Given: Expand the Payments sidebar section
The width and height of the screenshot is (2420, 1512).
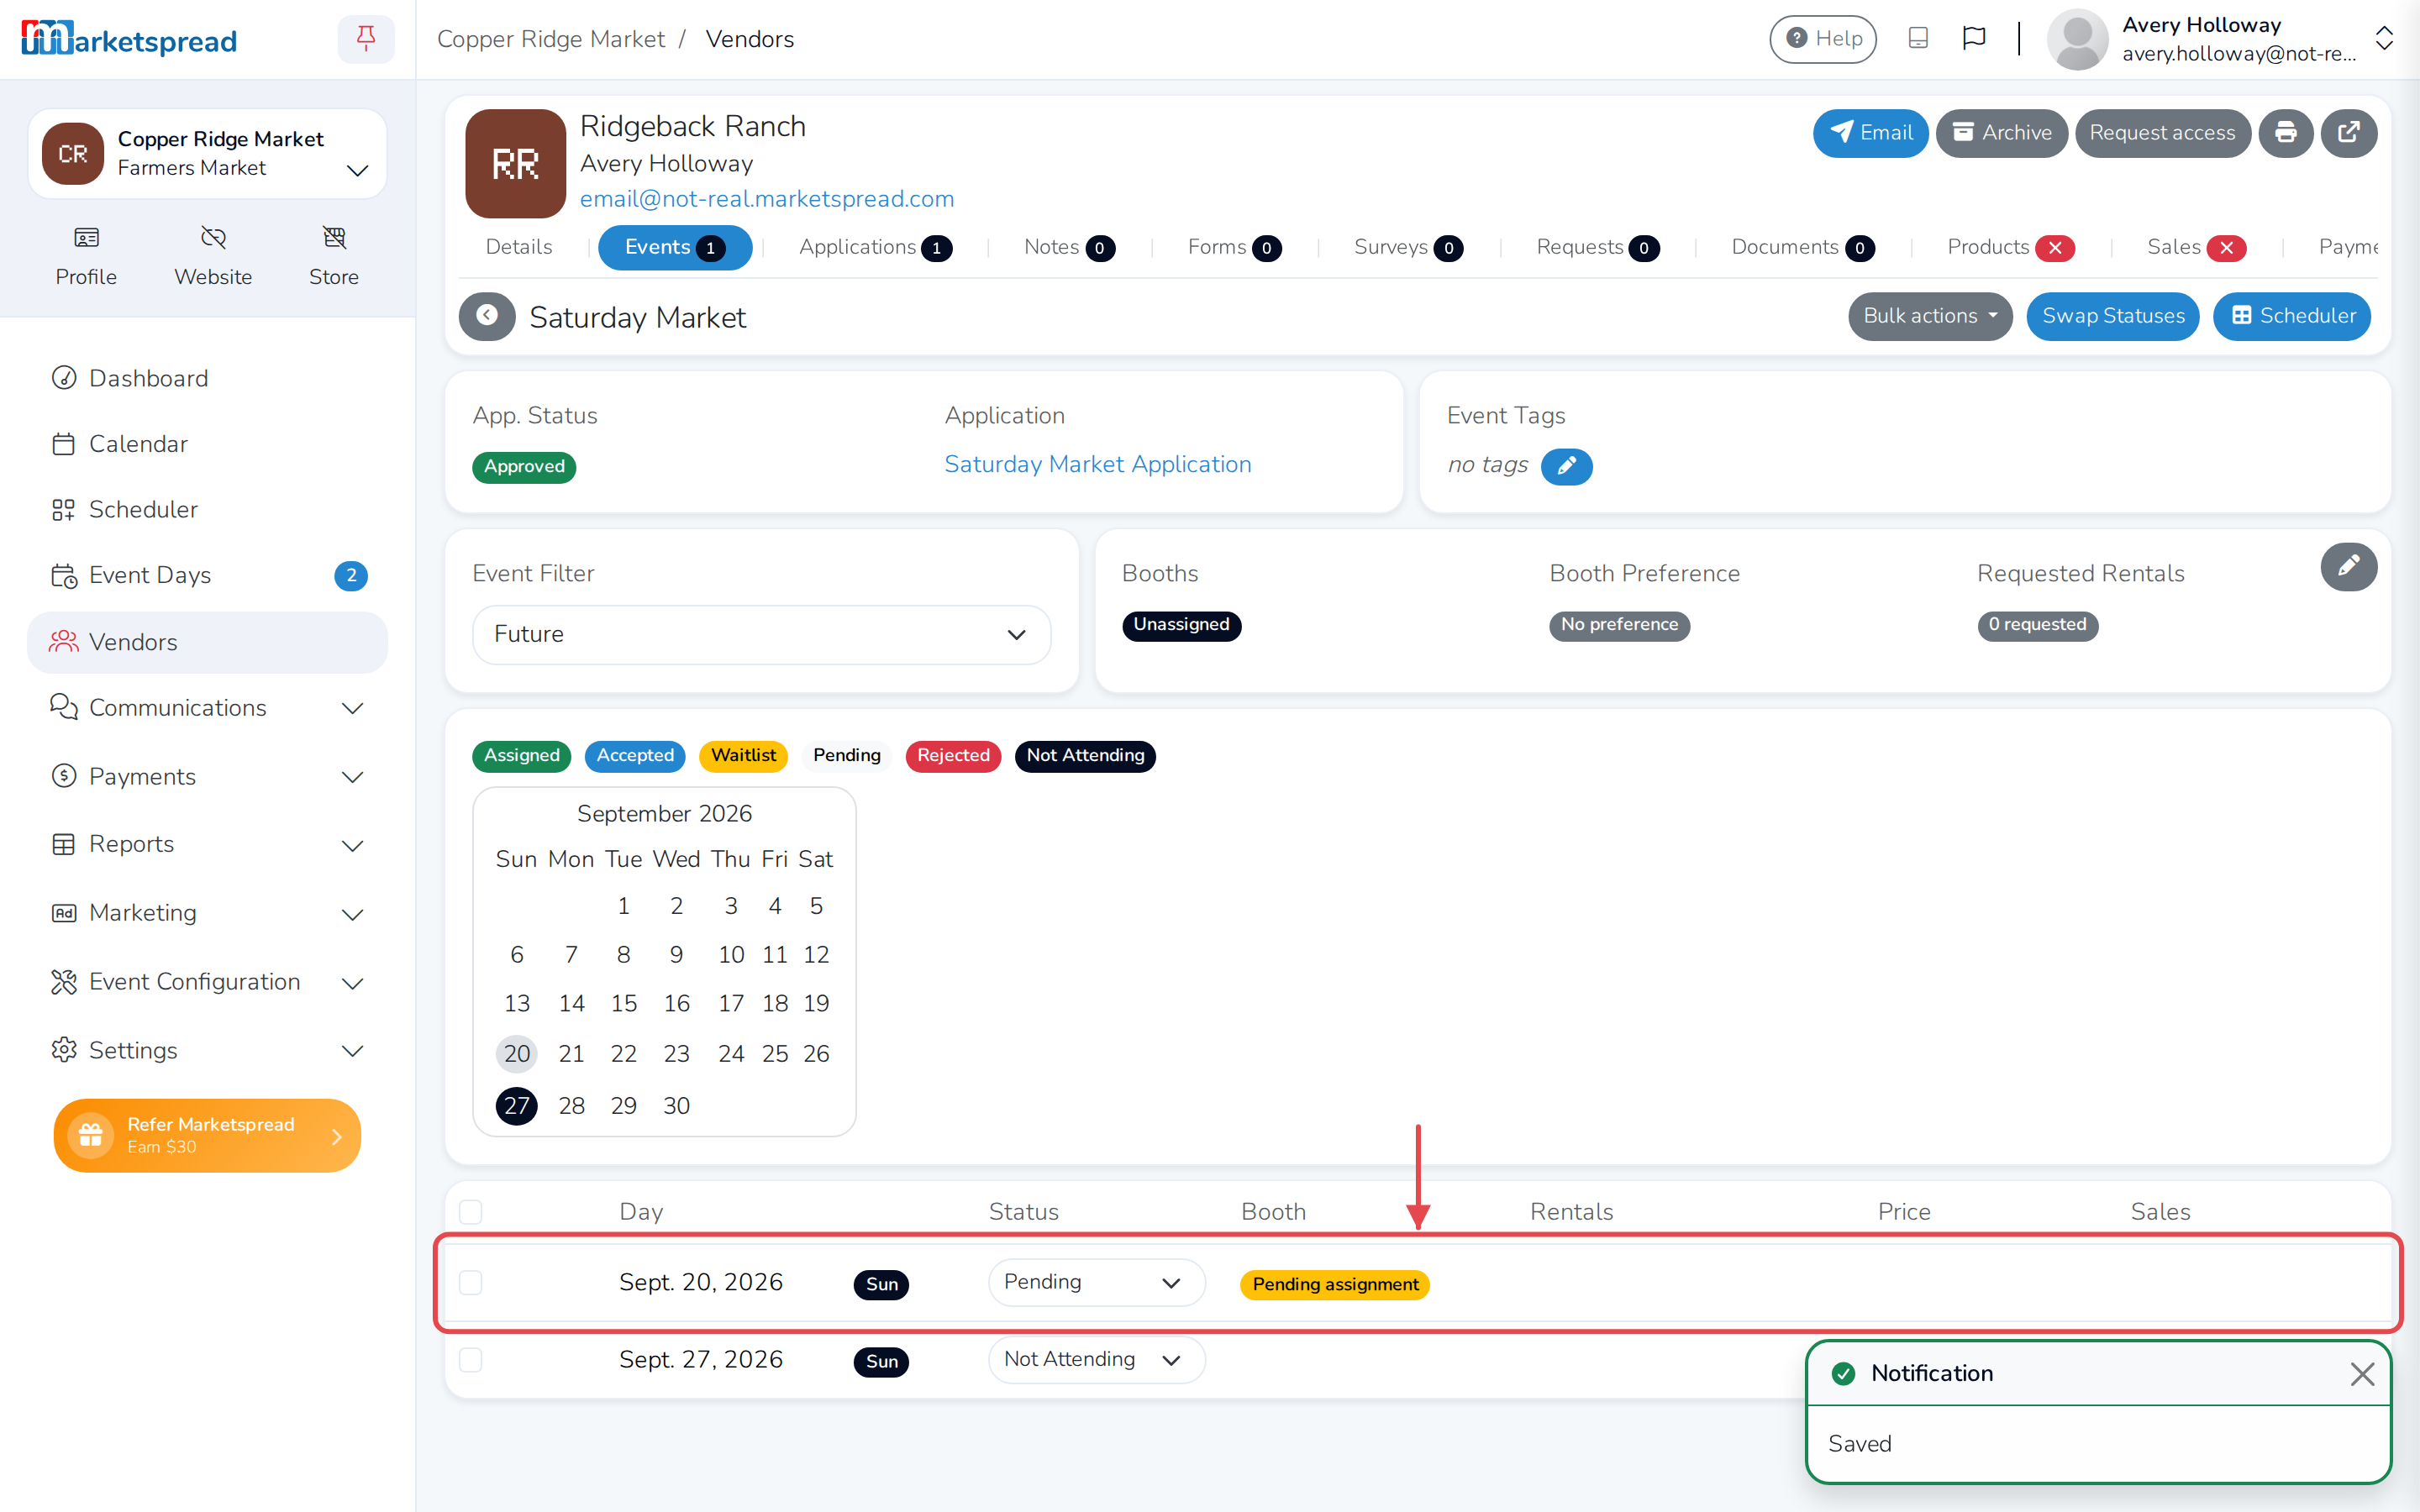Looking at the screenshot, I should click(207, 776).
